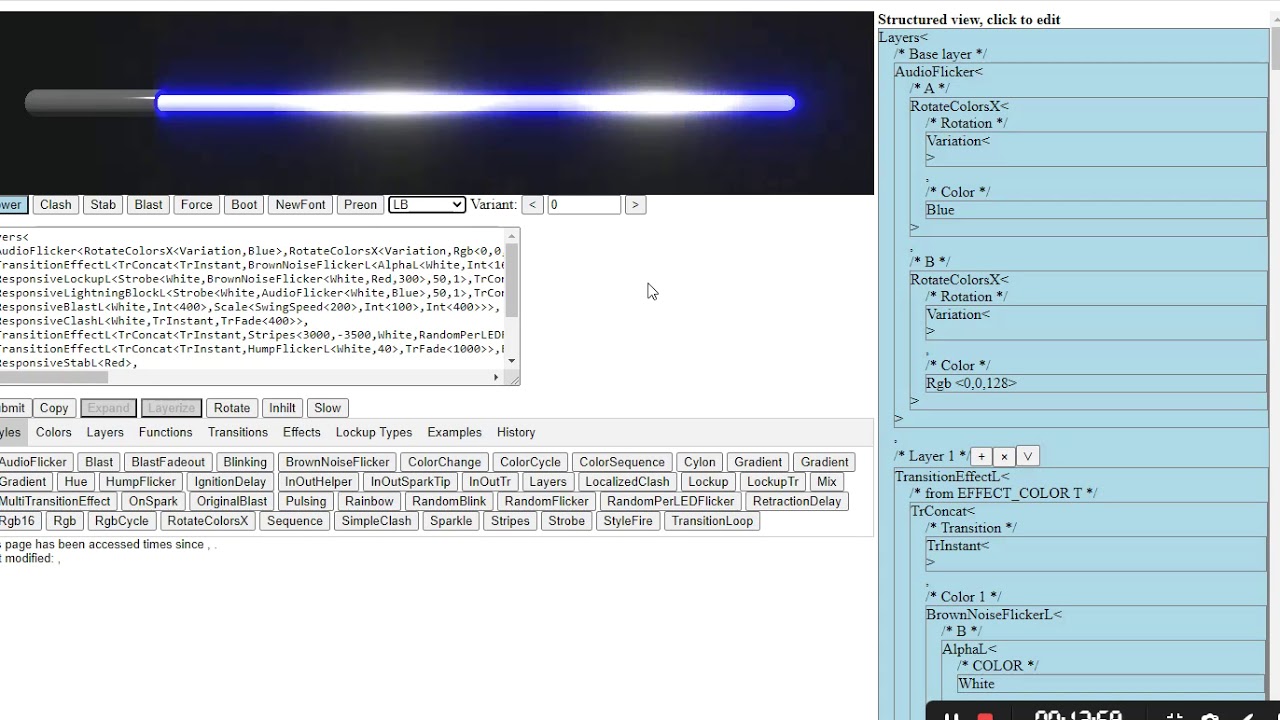Screen dimensions: 1280x720
Task: Insert the BrownNoiseFlicker style
Action: [337, 462]
